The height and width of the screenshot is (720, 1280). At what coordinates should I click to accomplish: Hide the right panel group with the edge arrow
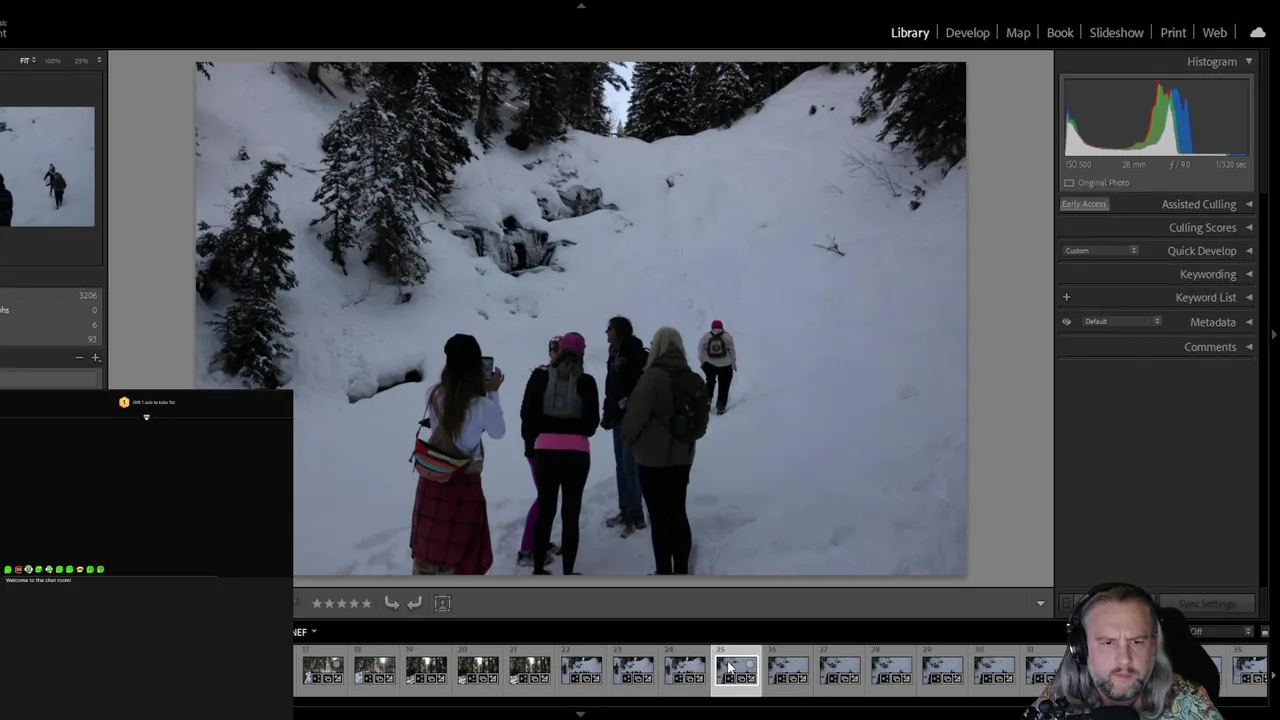click(x=1274, y=335)
